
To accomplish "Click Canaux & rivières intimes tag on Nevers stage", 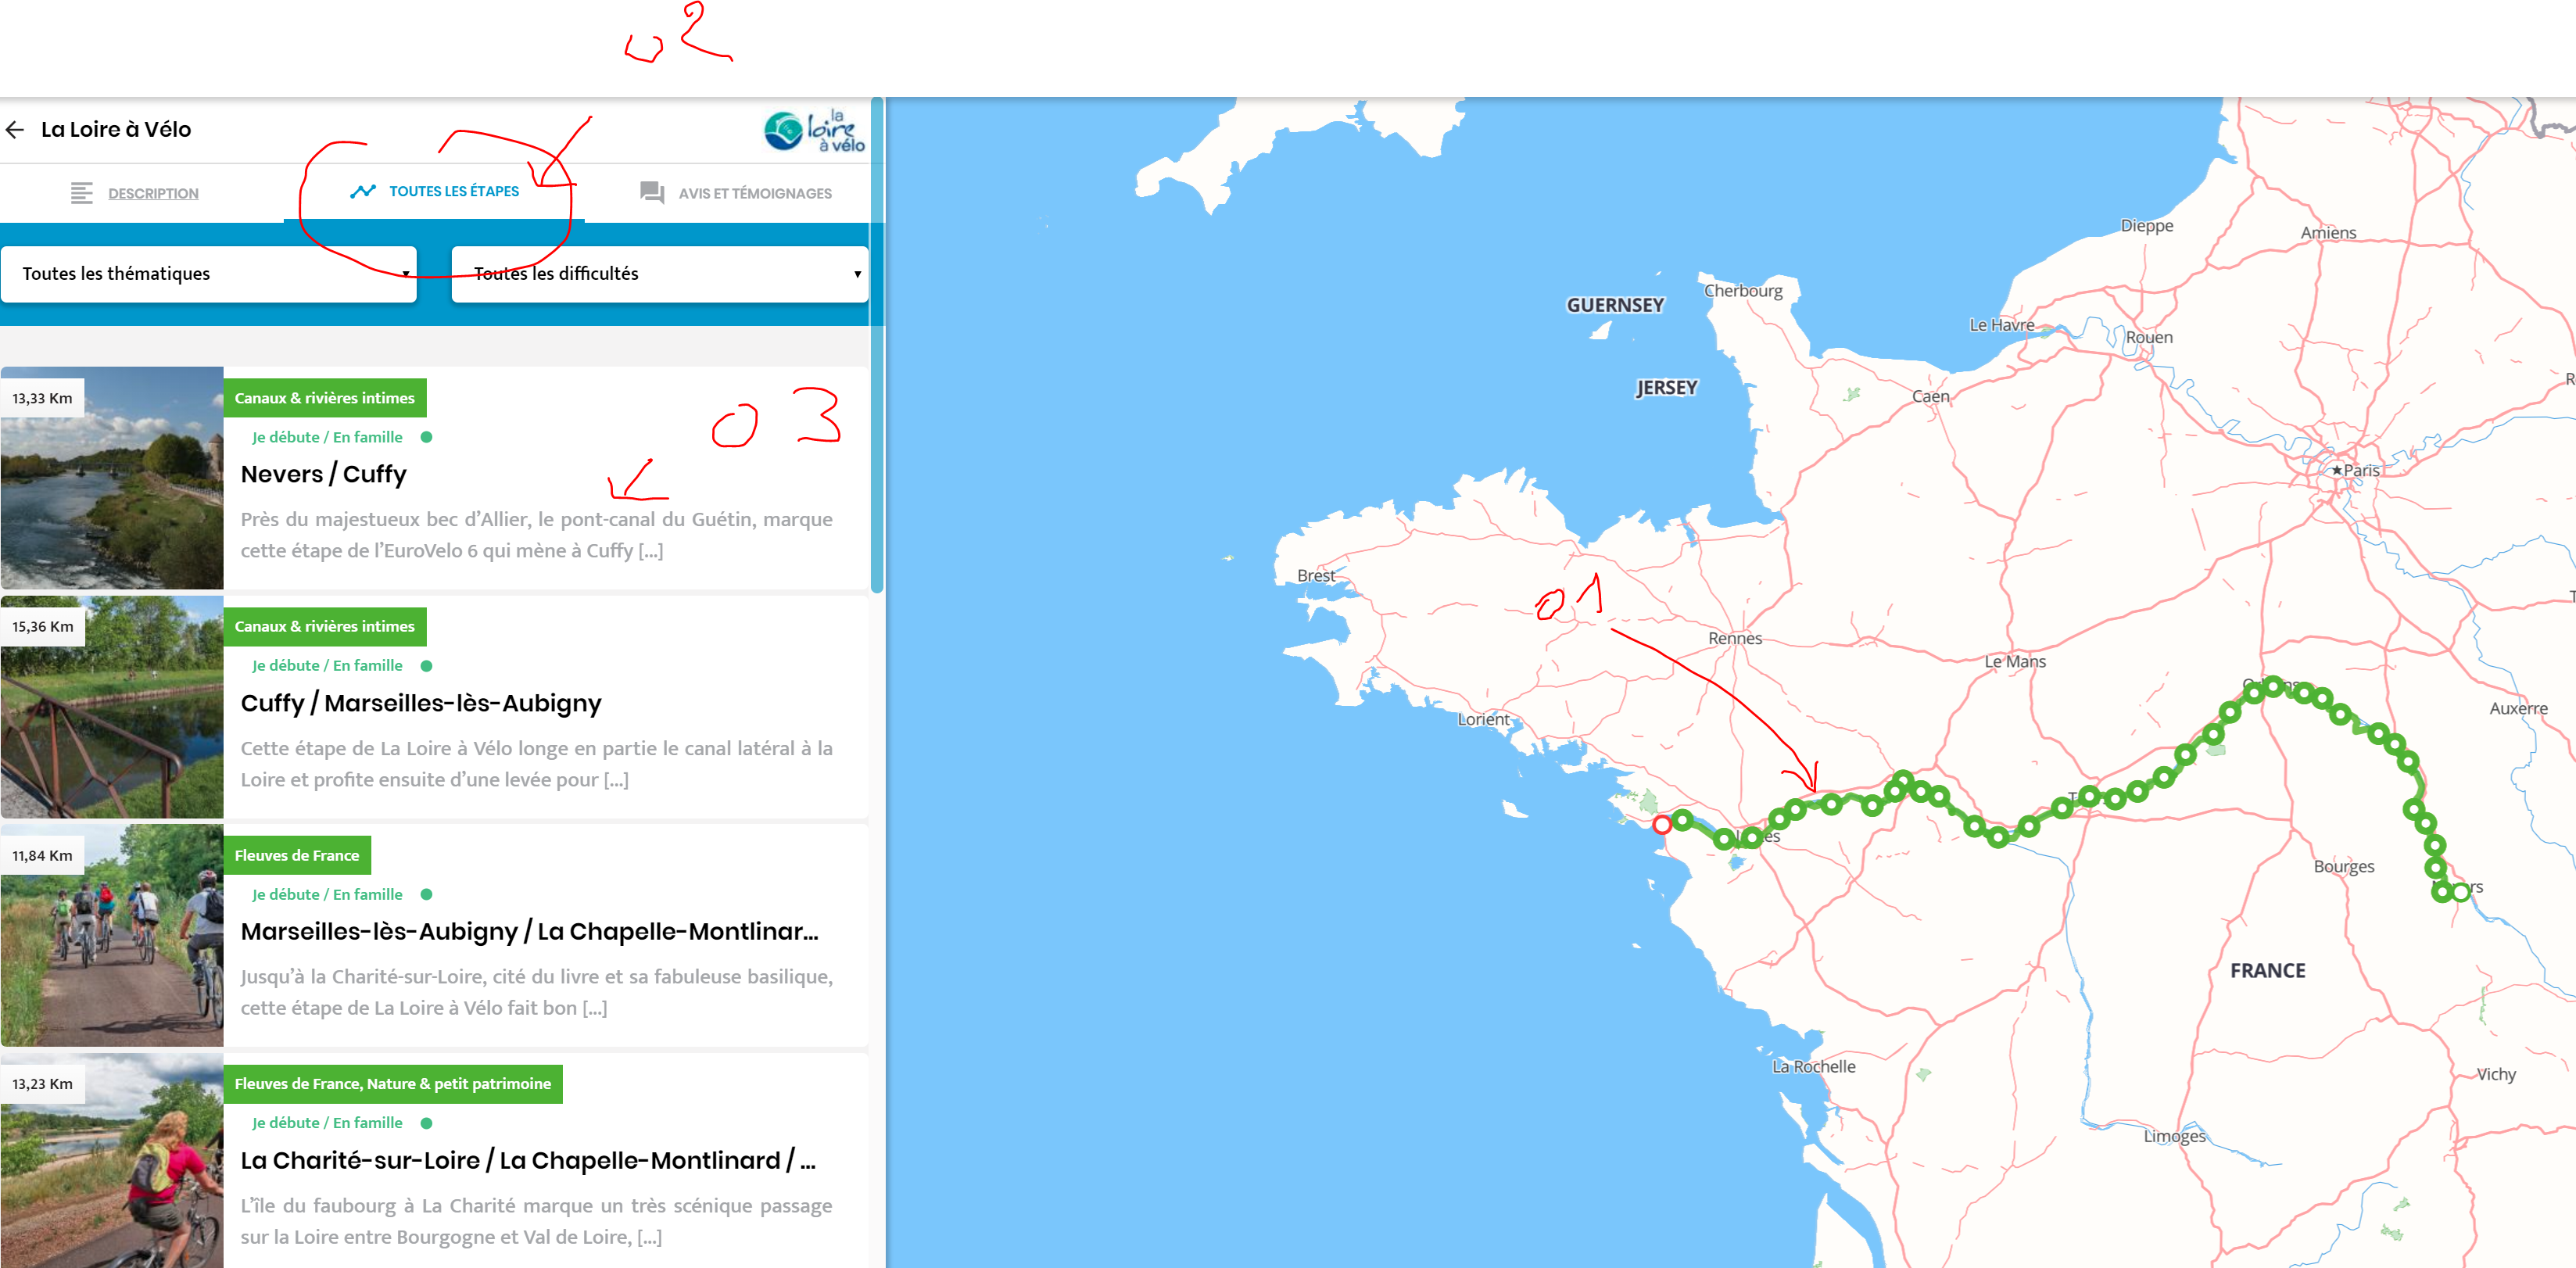I will tap(325, 398).
